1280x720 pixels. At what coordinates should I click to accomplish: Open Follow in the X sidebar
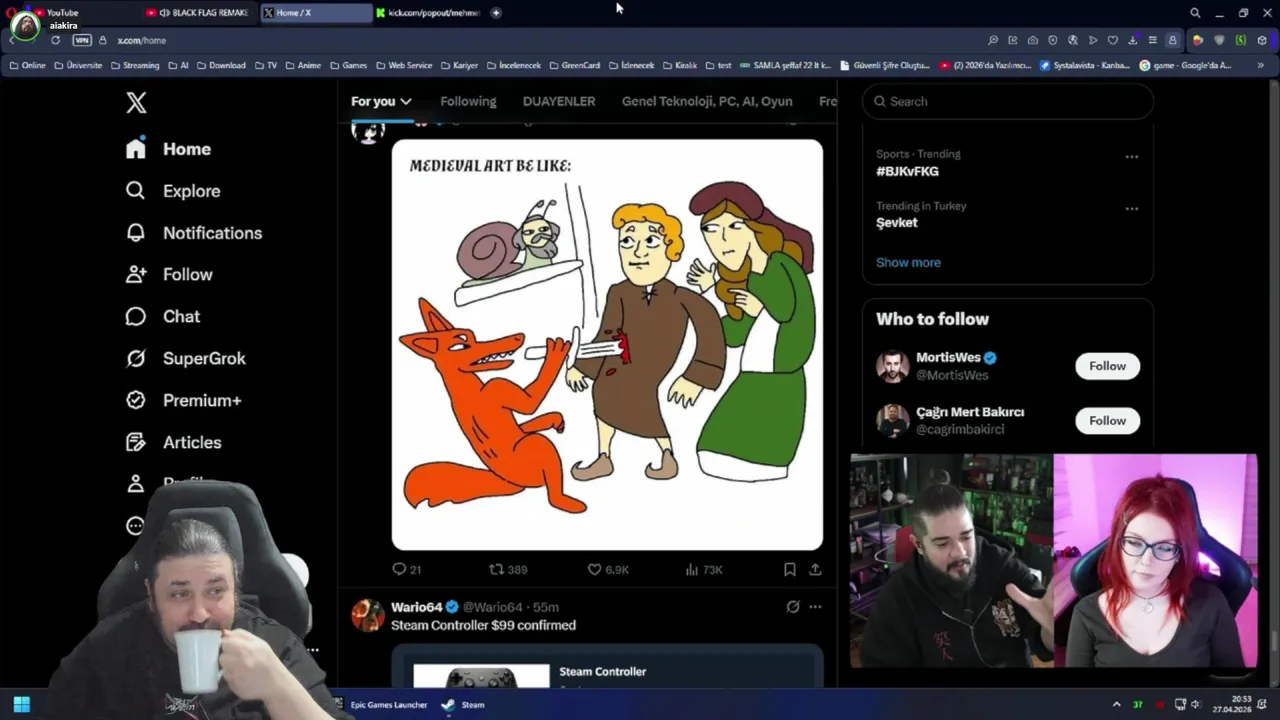coord(168,274)
